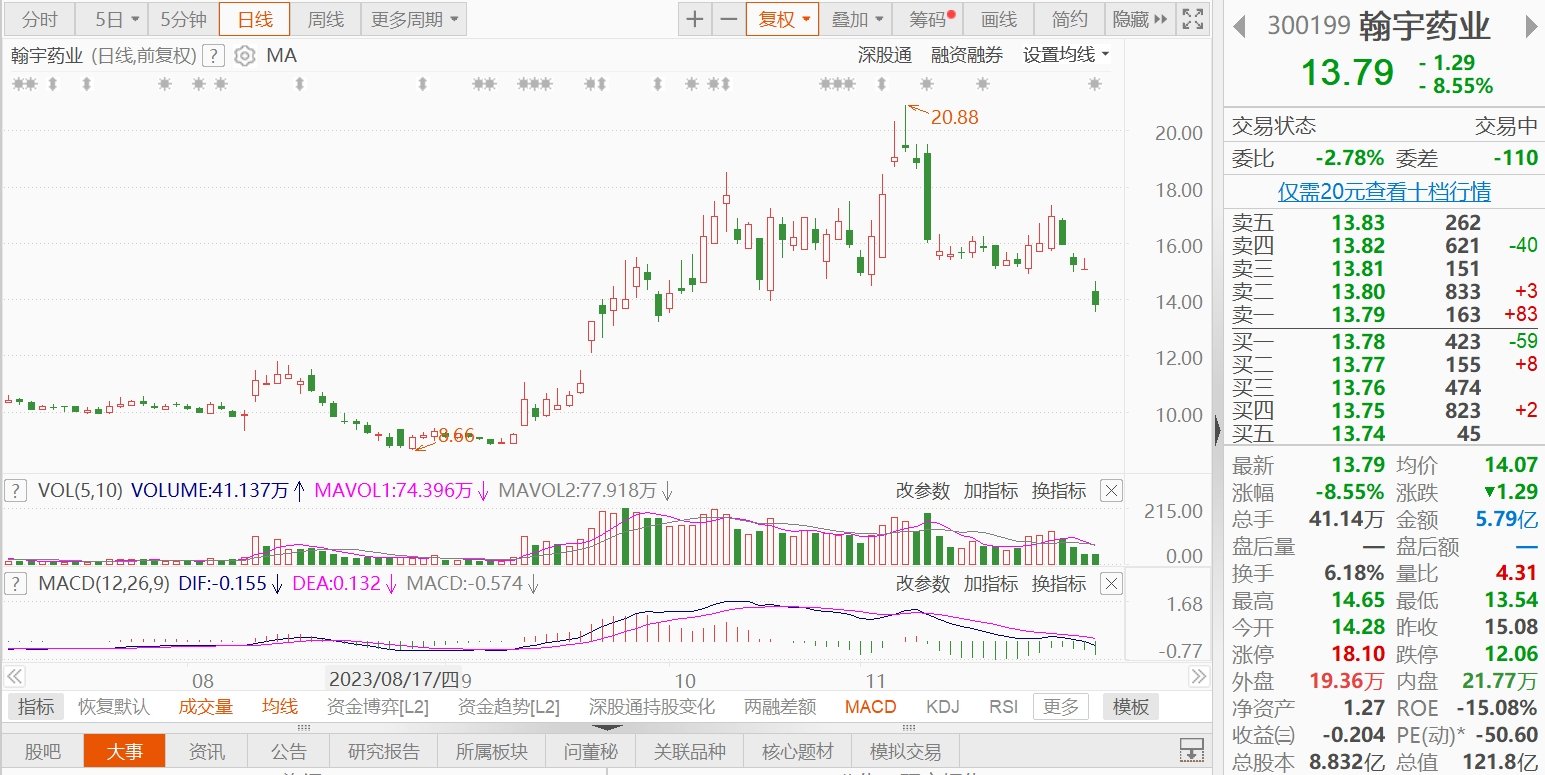This screenshot has width=1545, height=775.
Task: Click the zoom out minus icon
Action: [x=729, y=19]
